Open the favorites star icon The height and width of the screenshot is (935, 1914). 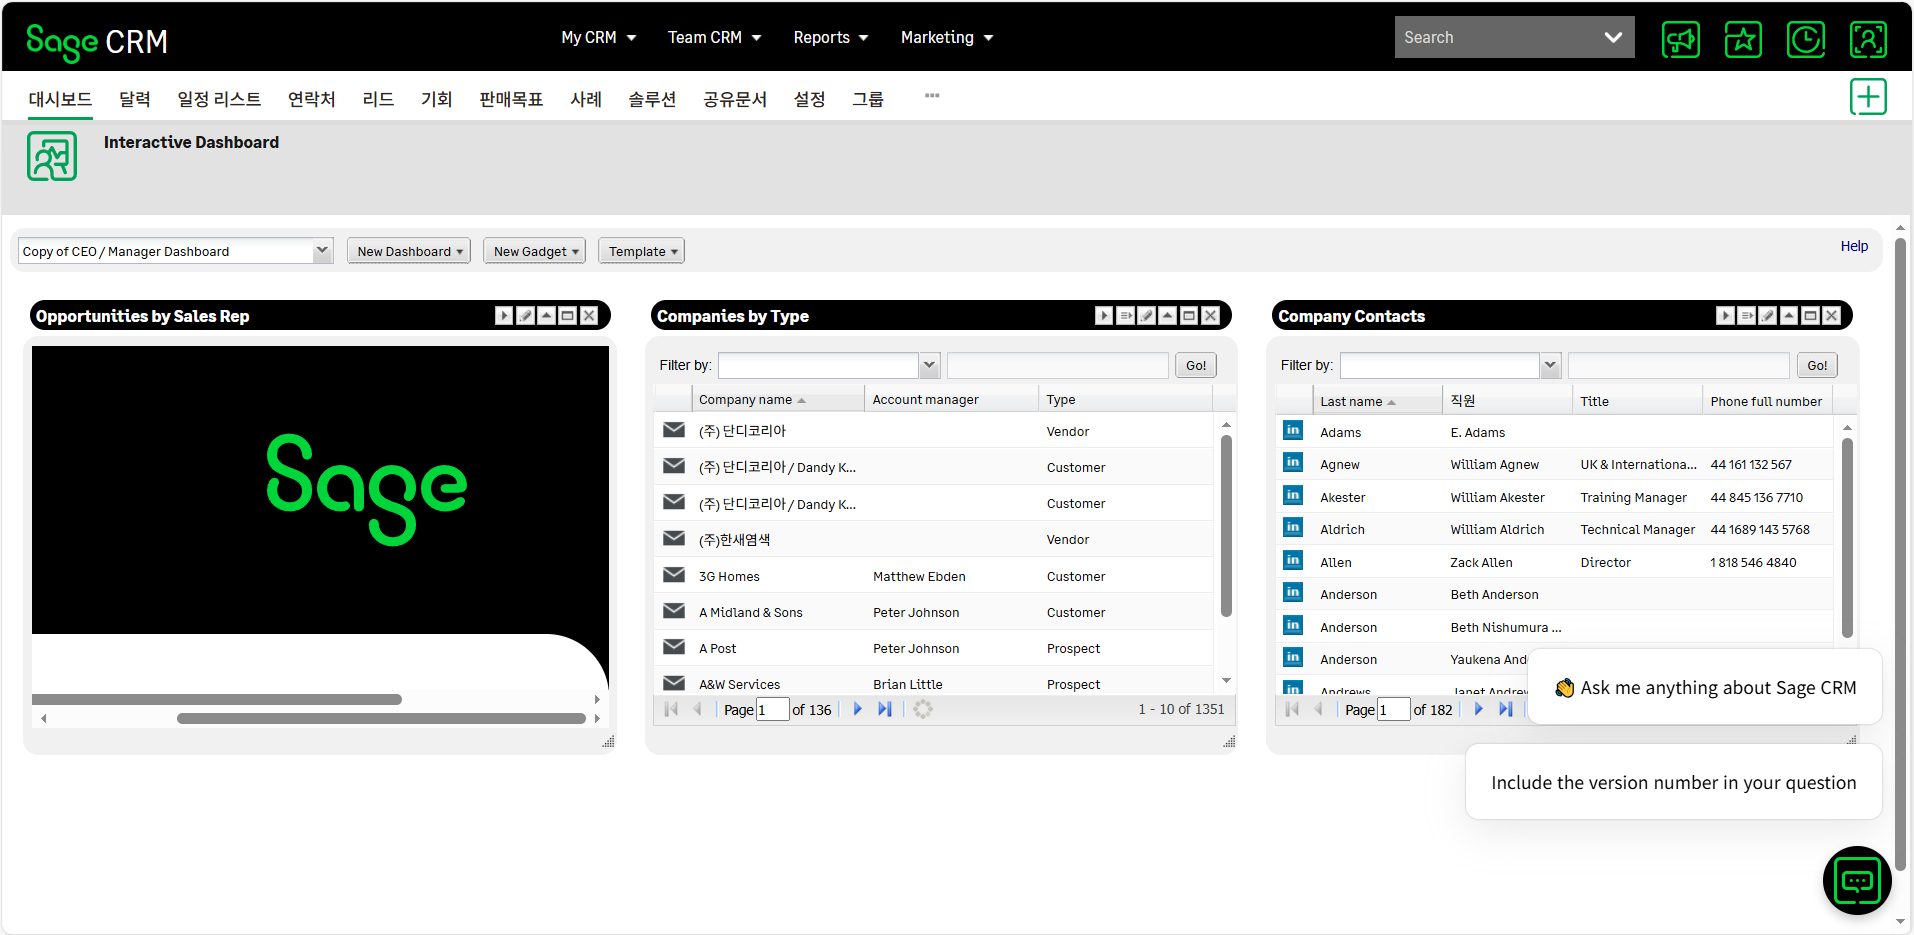1743,40
